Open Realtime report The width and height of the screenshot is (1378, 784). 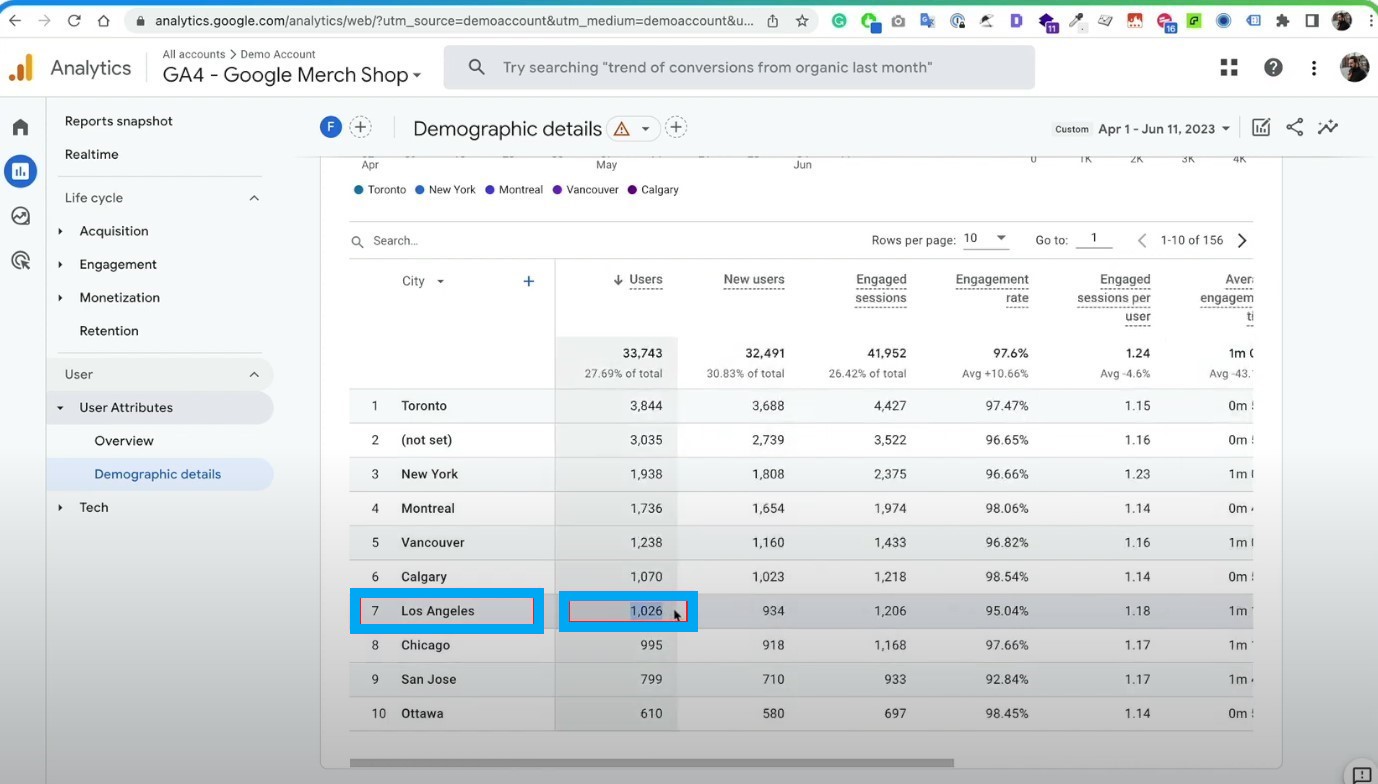tap(91, 154)
